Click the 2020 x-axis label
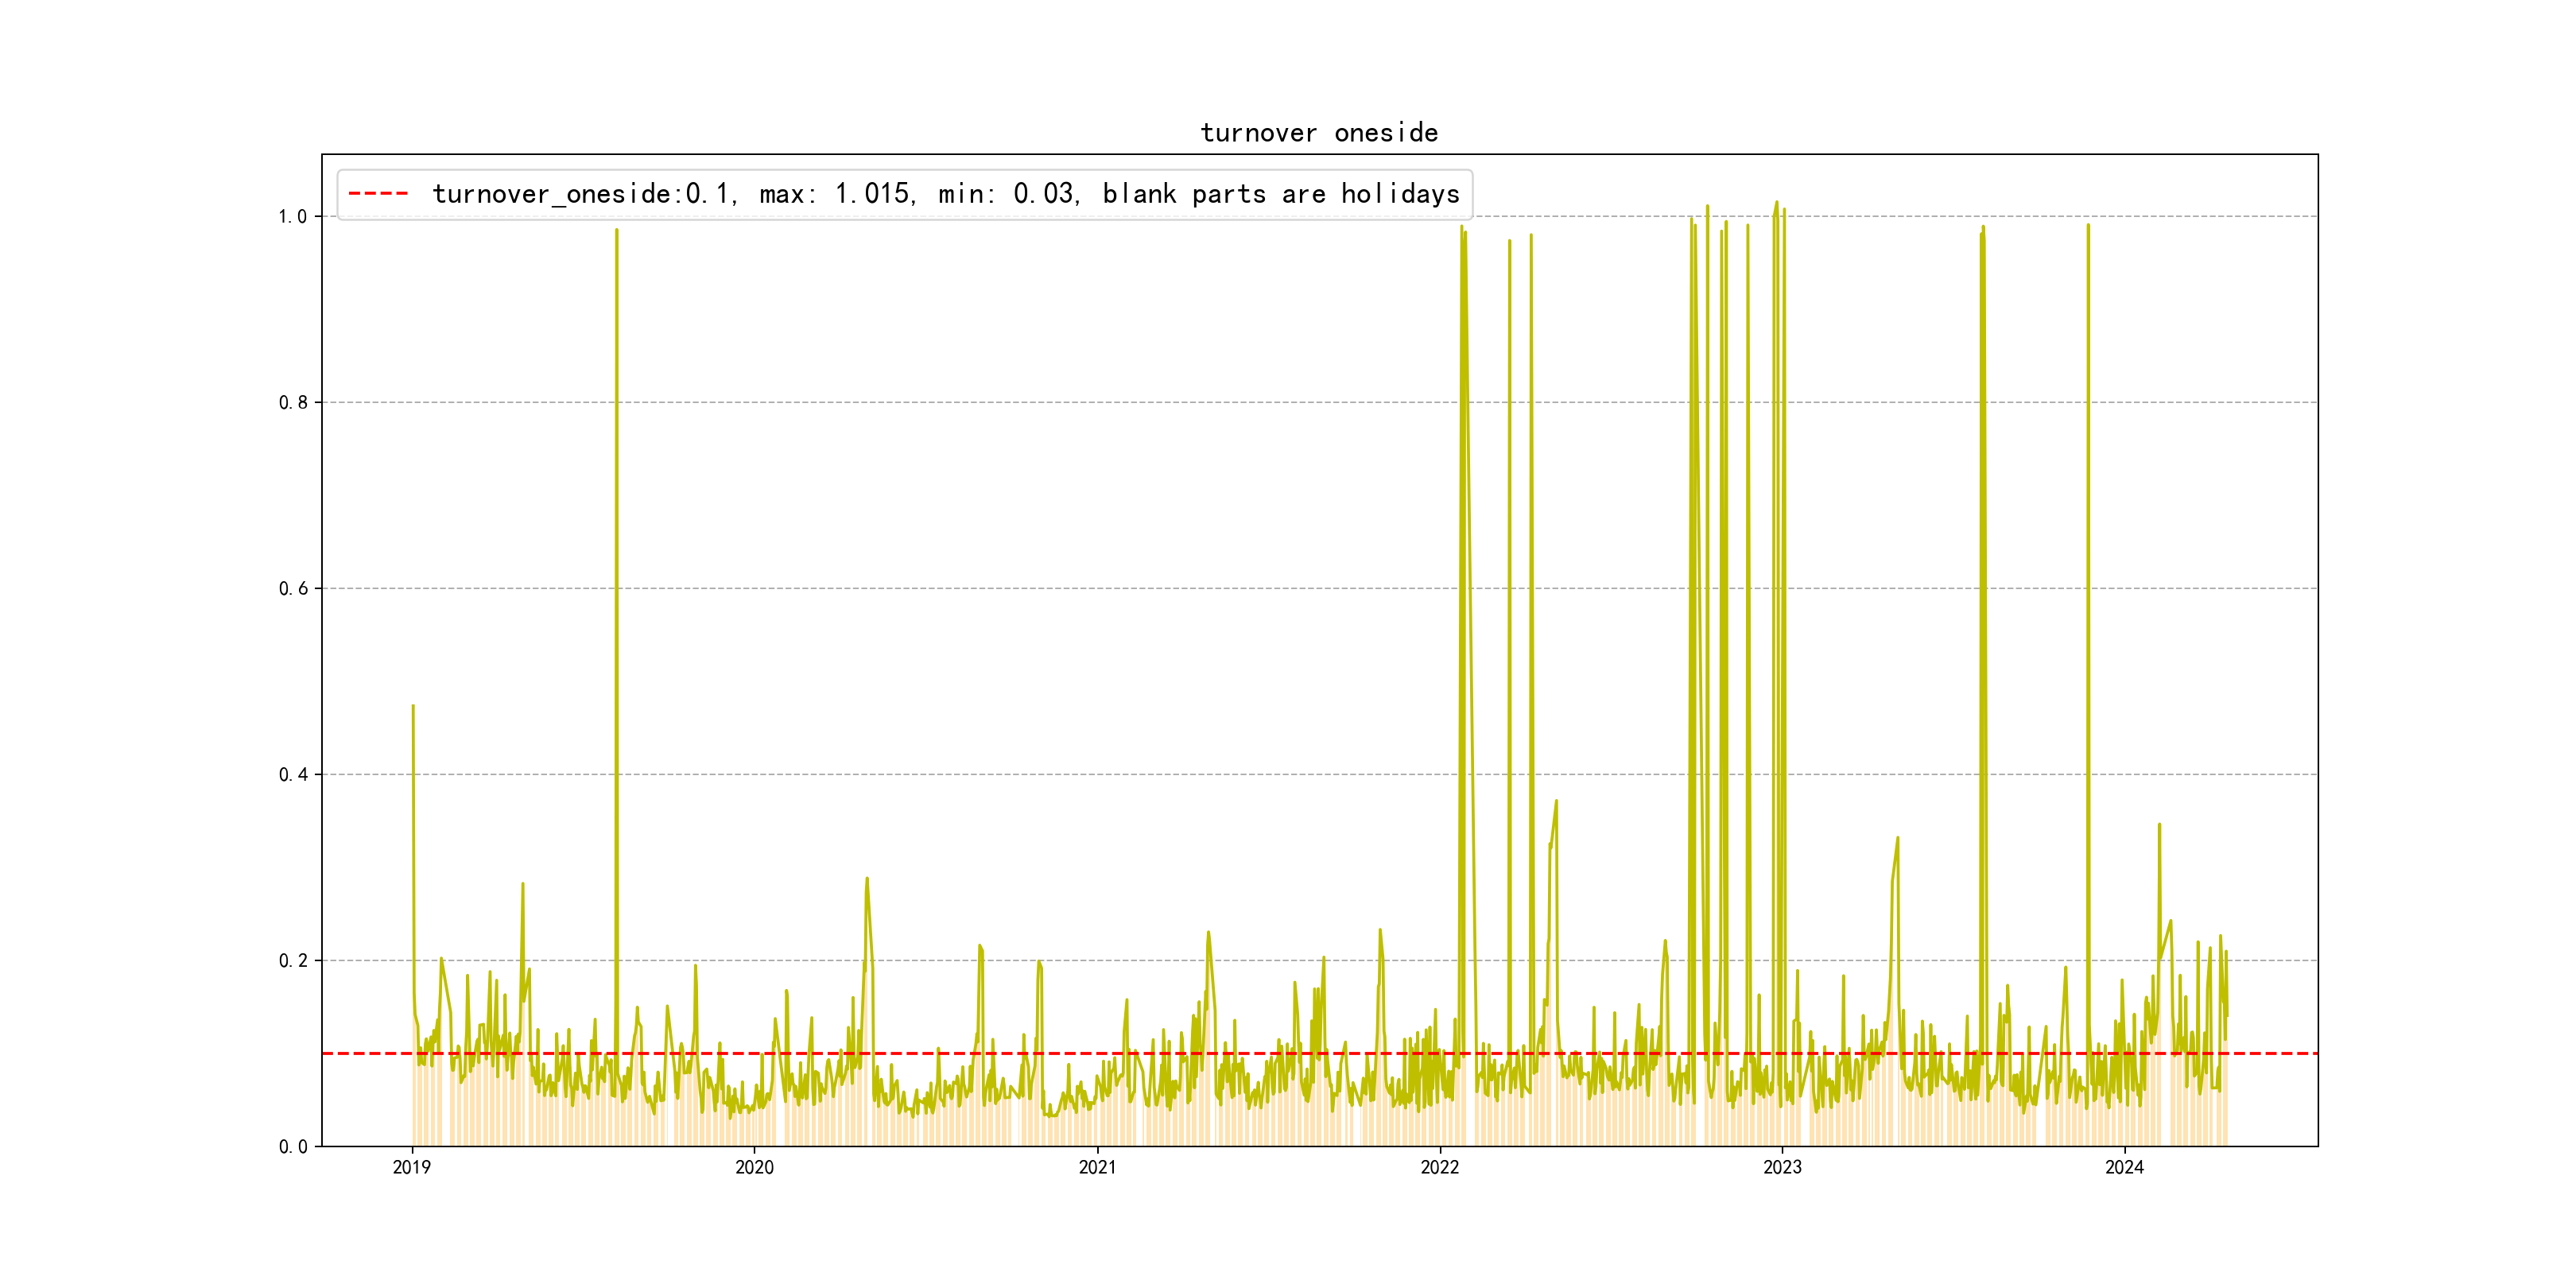The width and height of the screenshot is (2576, 1288). click(754, 1168)
